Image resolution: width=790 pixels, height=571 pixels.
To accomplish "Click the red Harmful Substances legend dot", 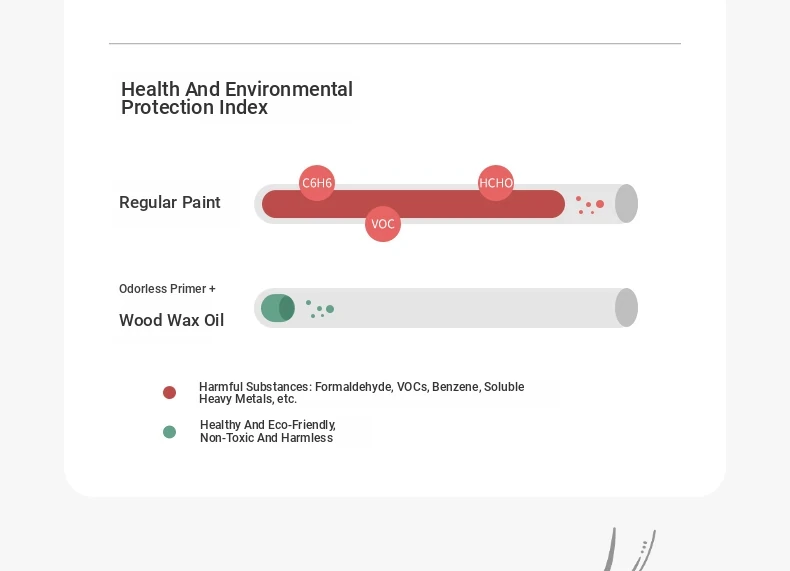I will (169, 393).
